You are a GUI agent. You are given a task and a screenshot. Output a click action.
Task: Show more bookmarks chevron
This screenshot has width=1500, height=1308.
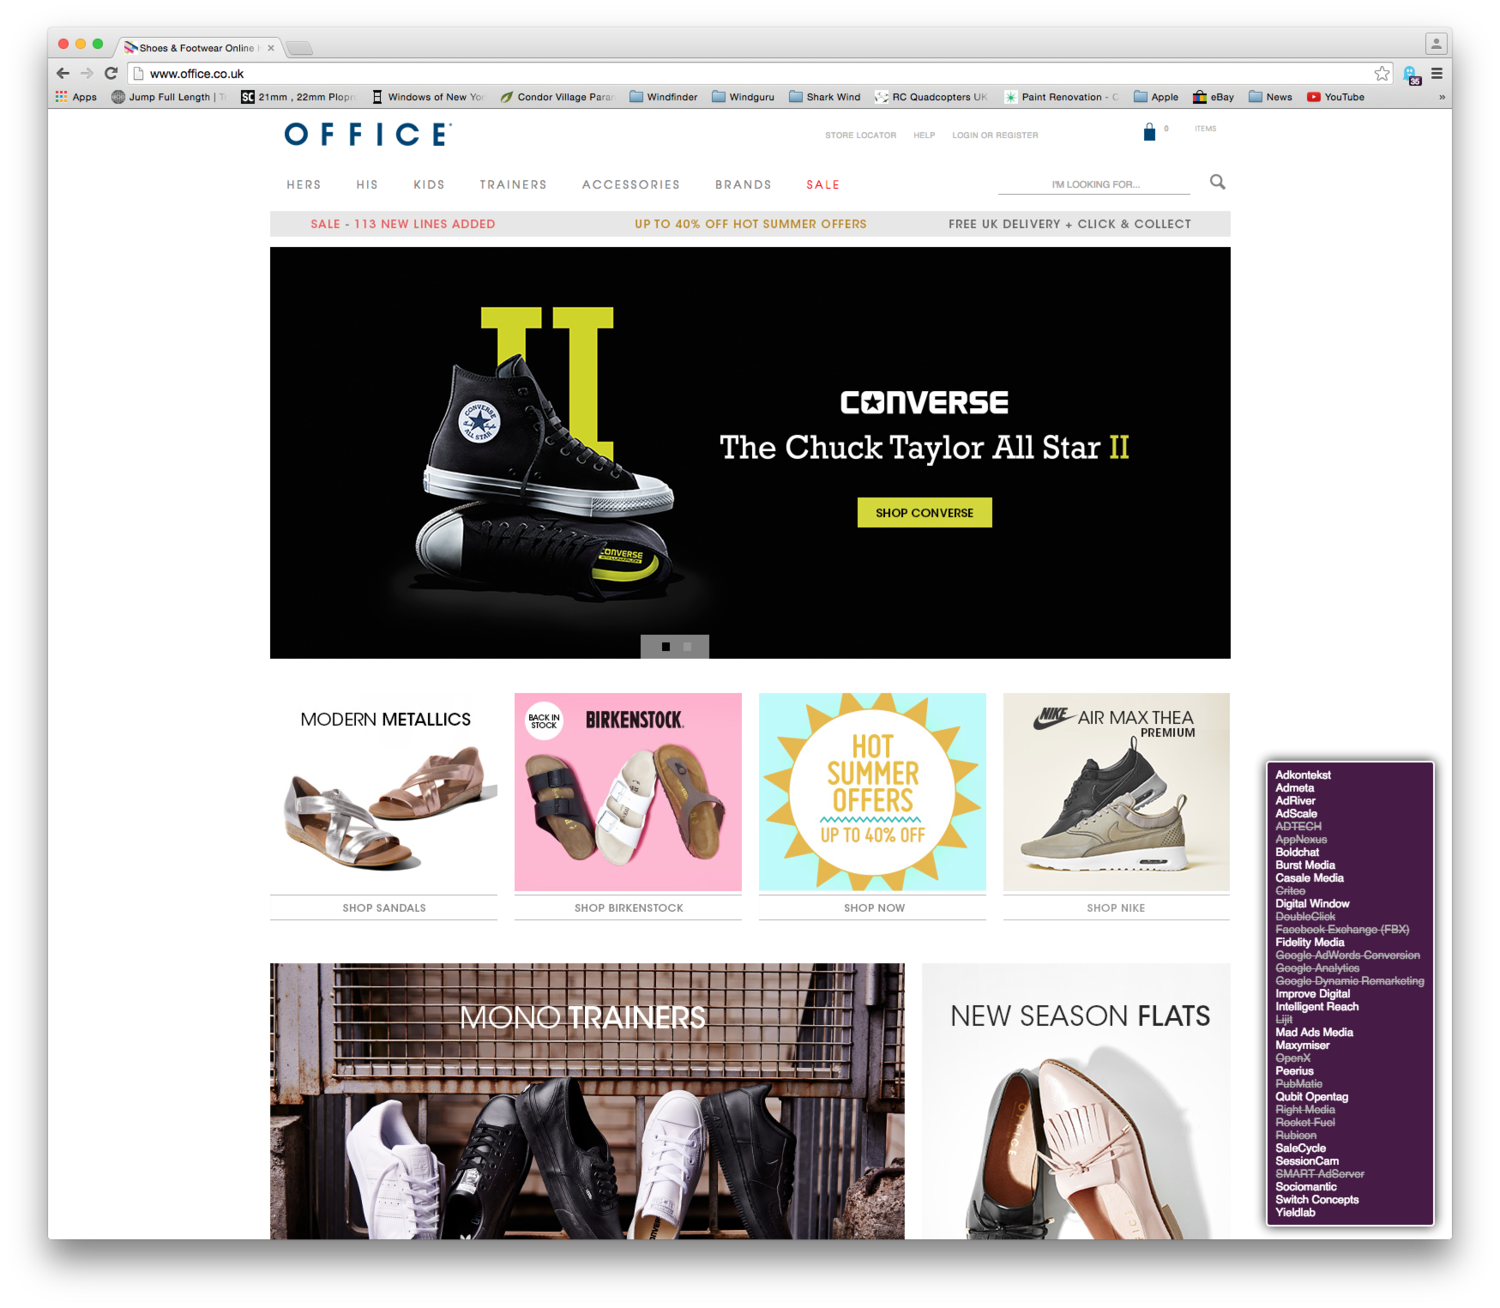[x=1441, y=97]
